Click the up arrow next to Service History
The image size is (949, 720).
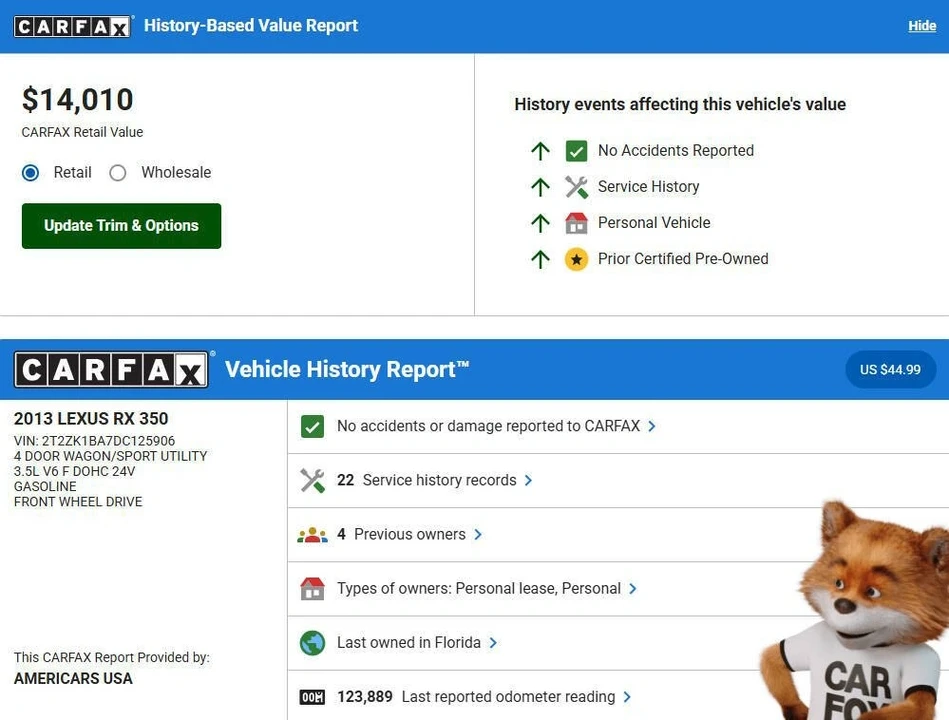[x=540, y=187]
